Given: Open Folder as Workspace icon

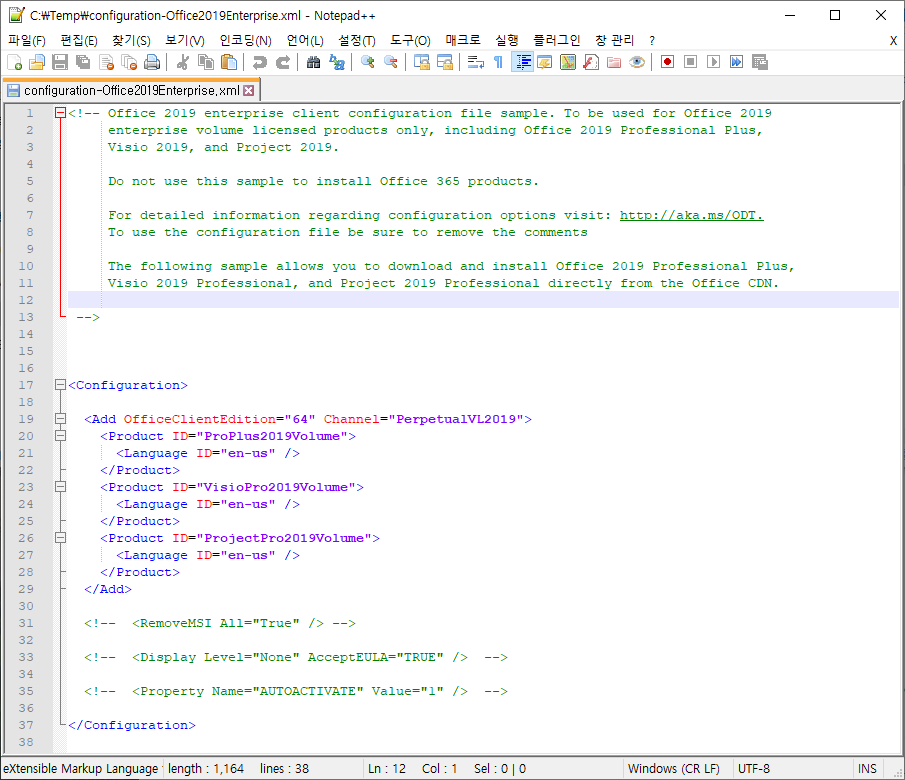Looking at the screenshot, I should (x=614, y=62).
